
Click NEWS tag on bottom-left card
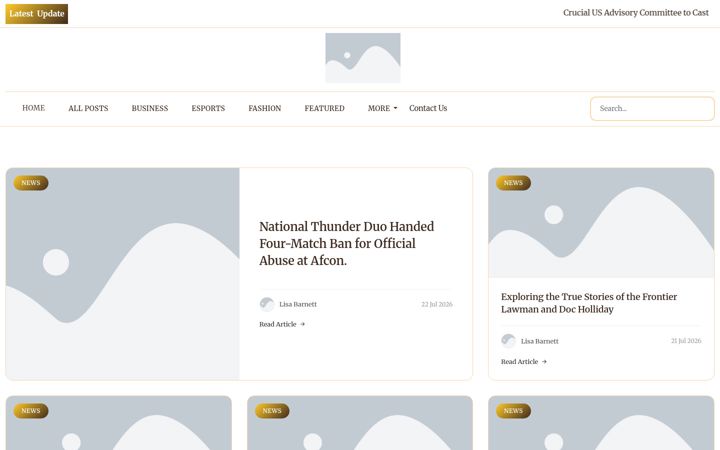tap(31, 411)
